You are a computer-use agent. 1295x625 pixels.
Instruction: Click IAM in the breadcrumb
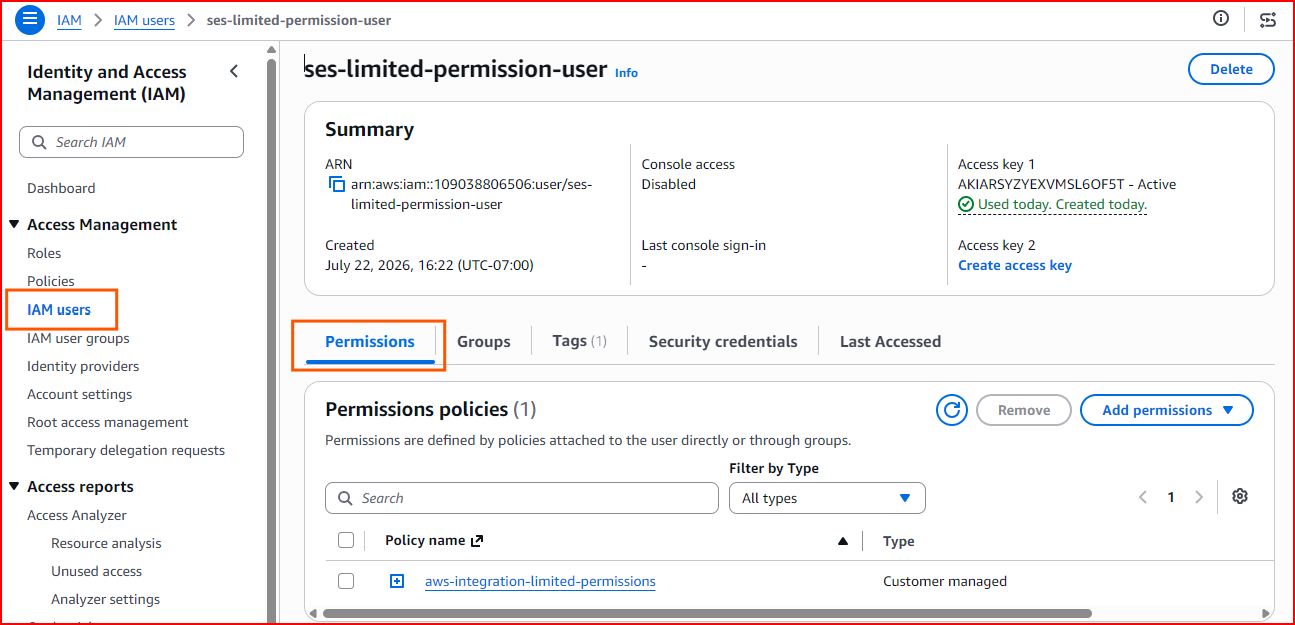pos(69,20)
